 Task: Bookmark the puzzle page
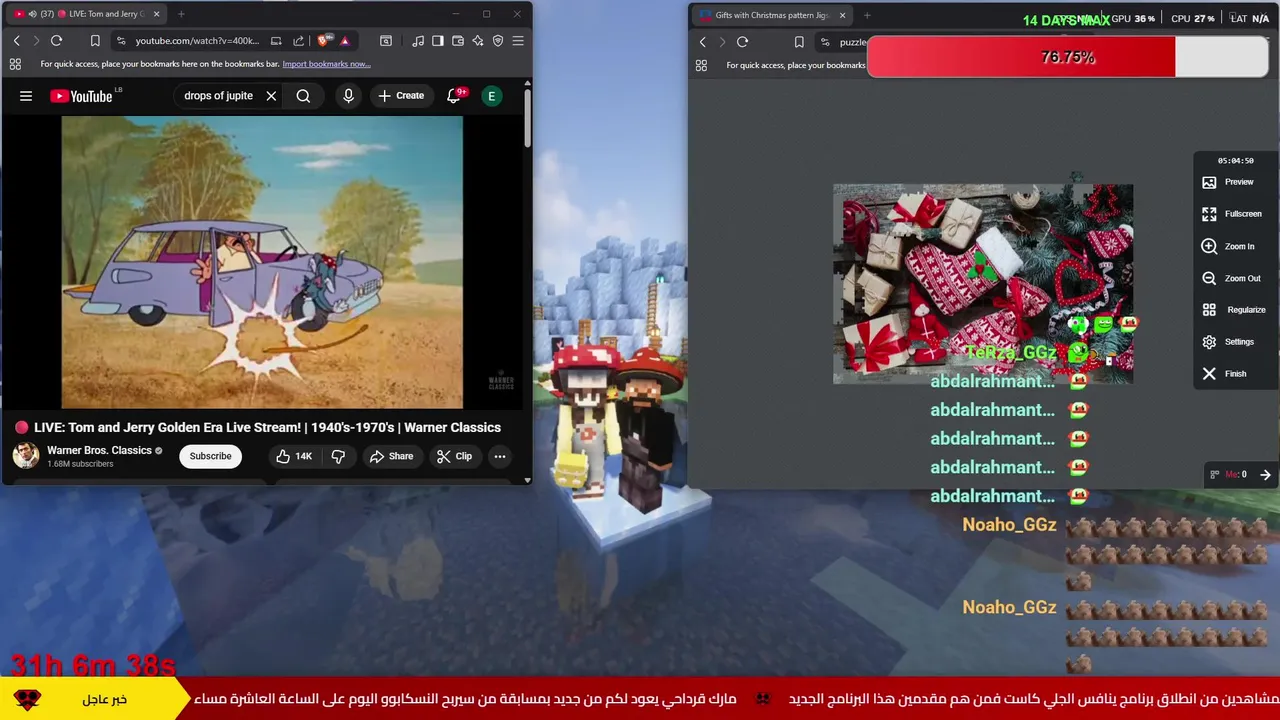pyautogui.click(x=799, y=42)
